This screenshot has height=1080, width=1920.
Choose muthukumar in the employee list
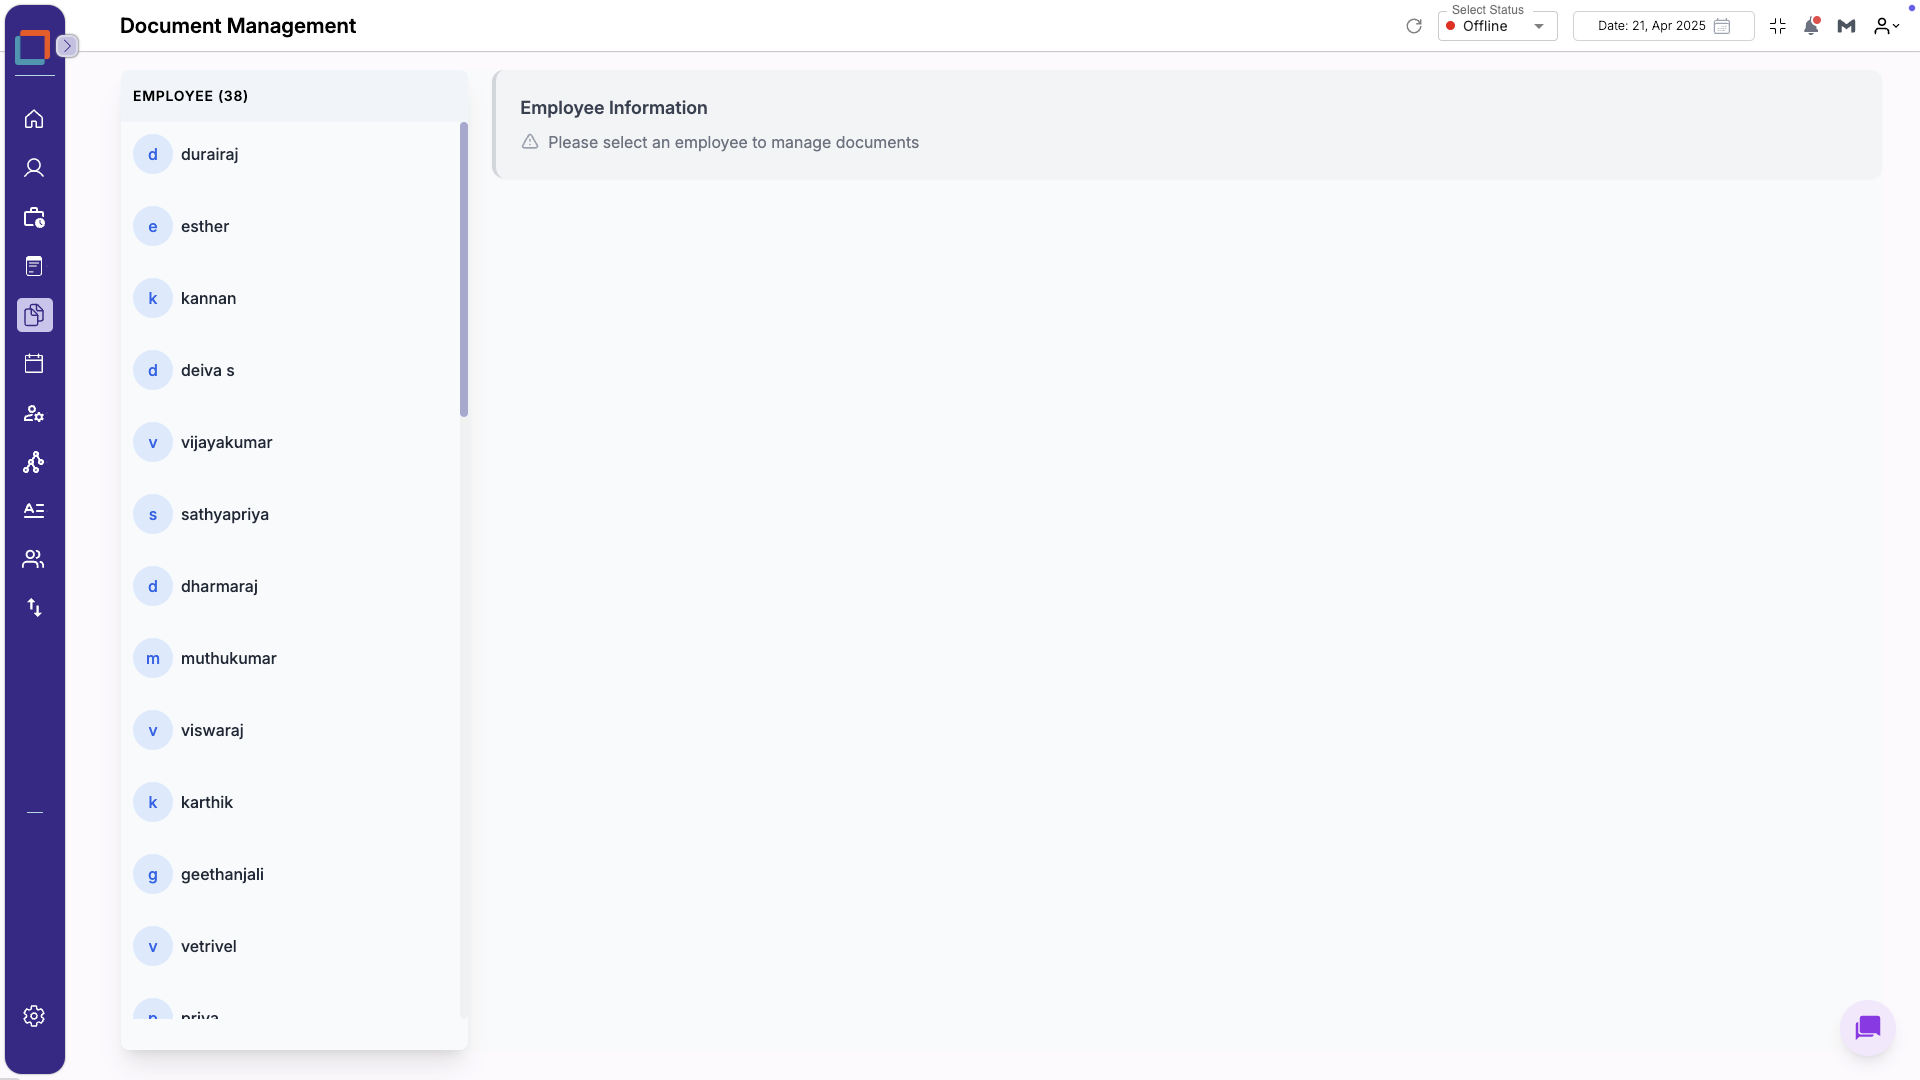pyautogui.click(x=229, y=658)
